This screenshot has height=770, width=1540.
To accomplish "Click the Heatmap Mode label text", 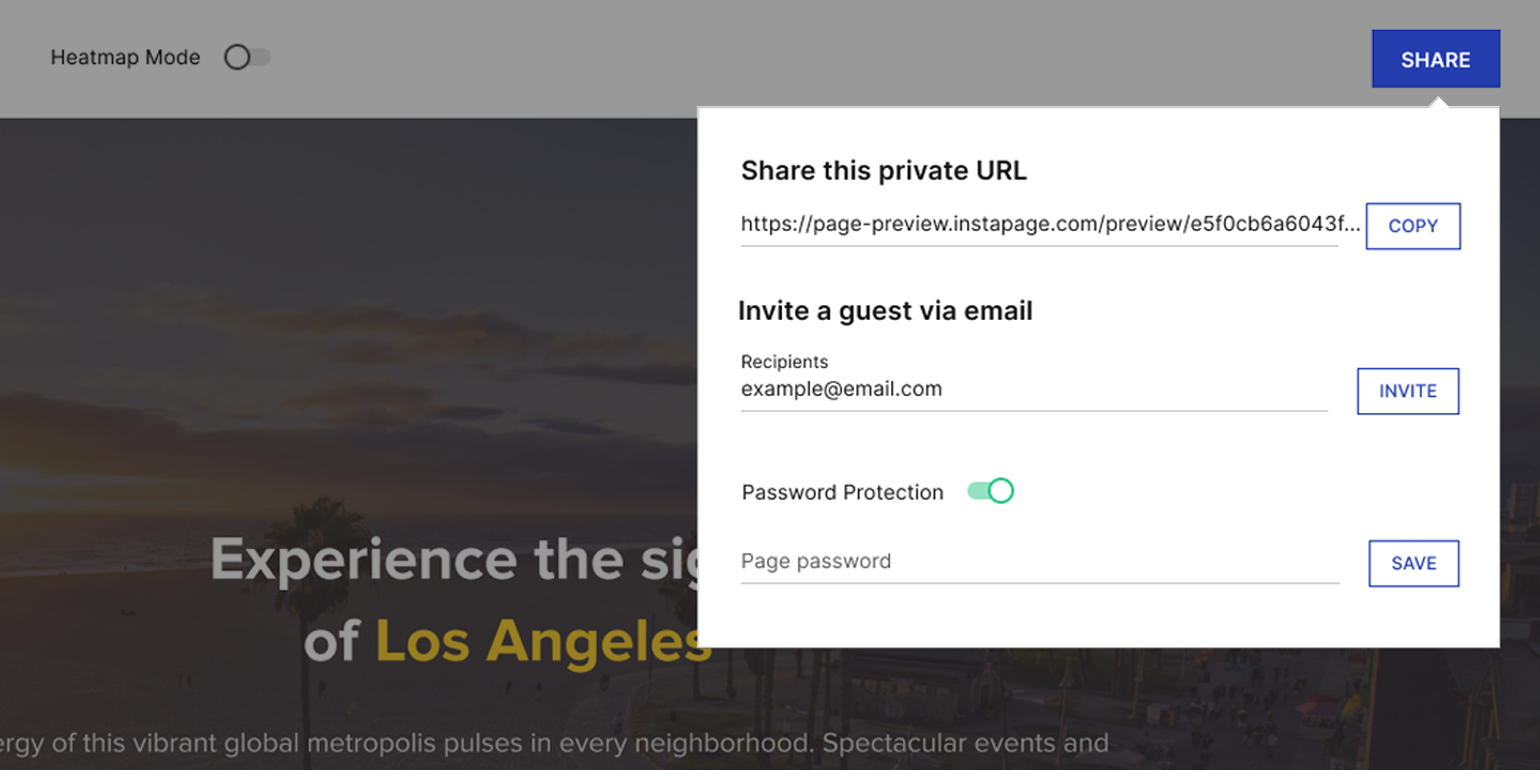I will (125, 58).
